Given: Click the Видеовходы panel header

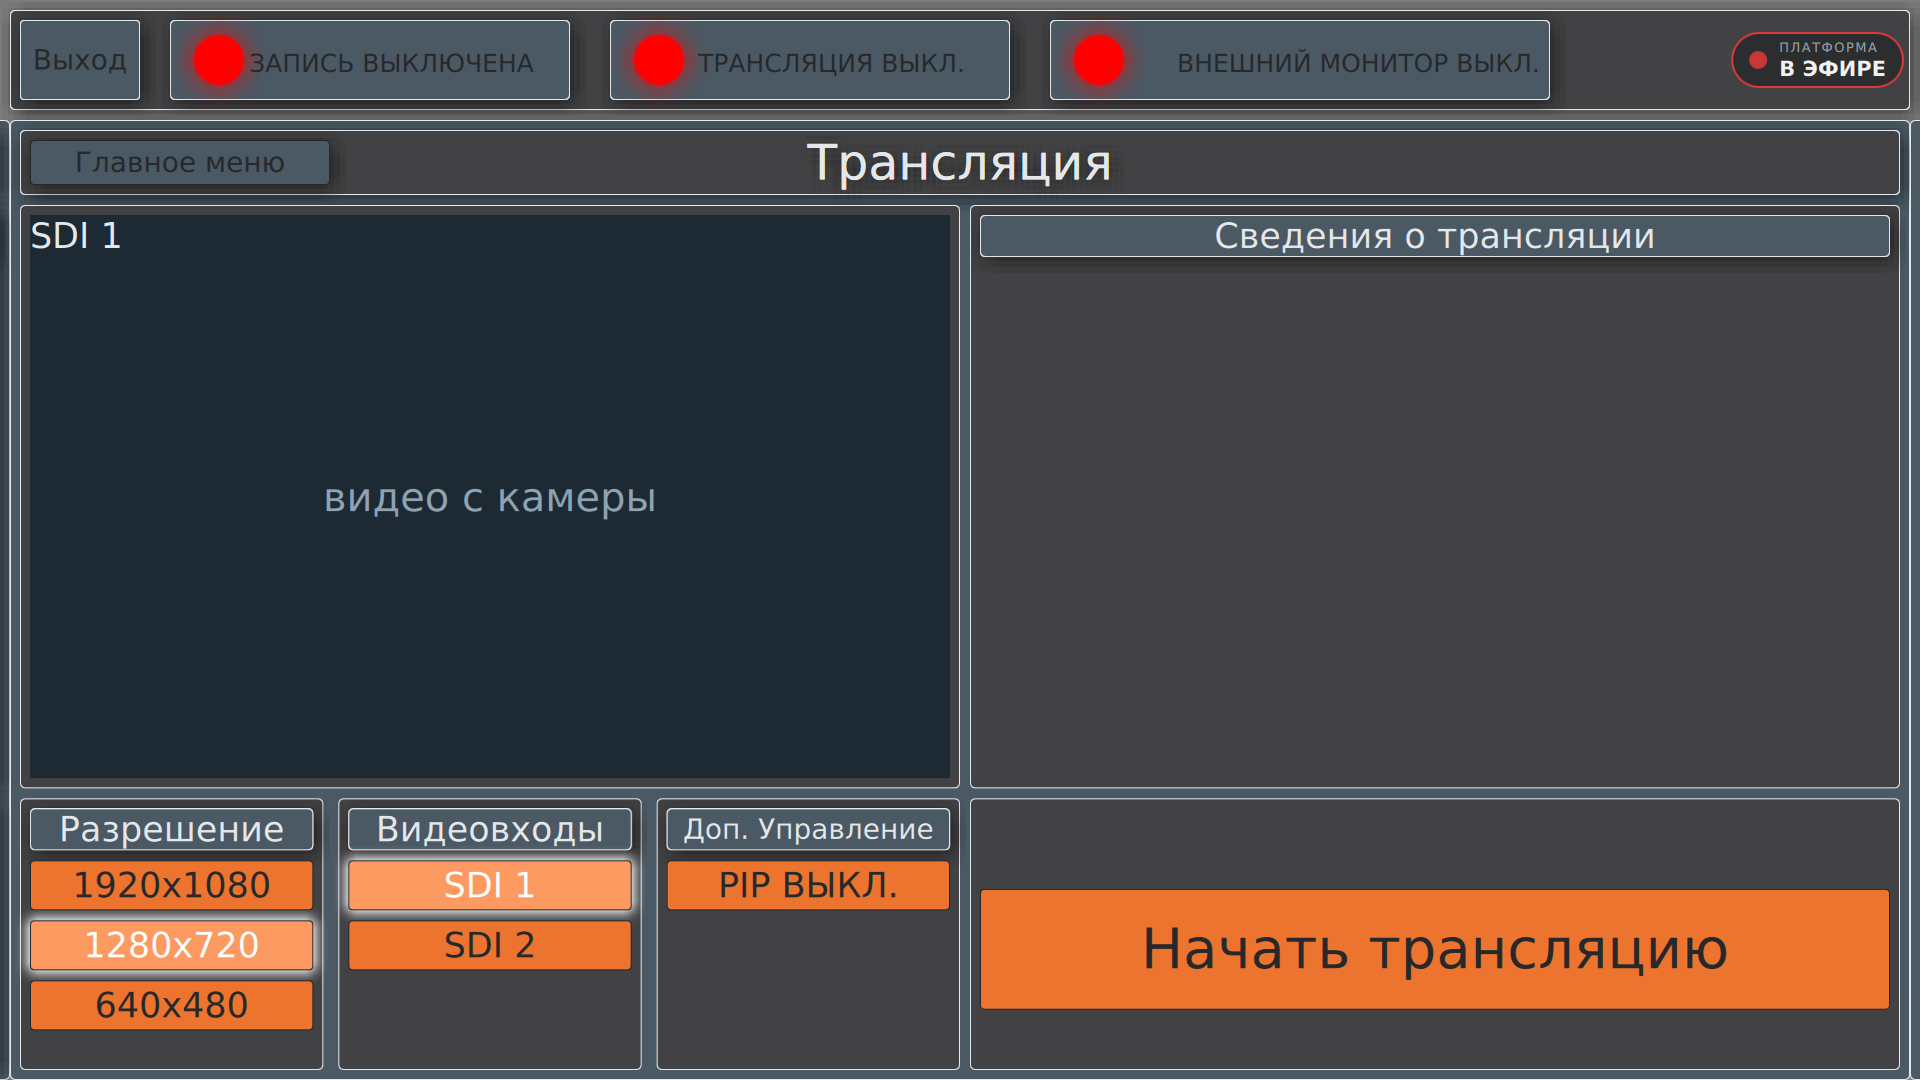Looking at the screenshot, I should tap(490, 829).
